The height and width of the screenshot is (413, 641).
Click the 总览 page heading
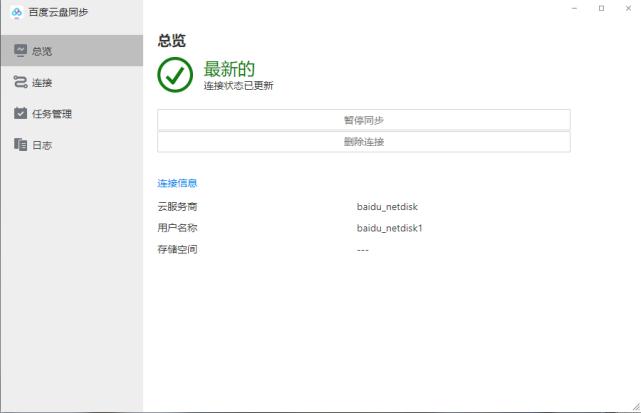pos(172,41)
